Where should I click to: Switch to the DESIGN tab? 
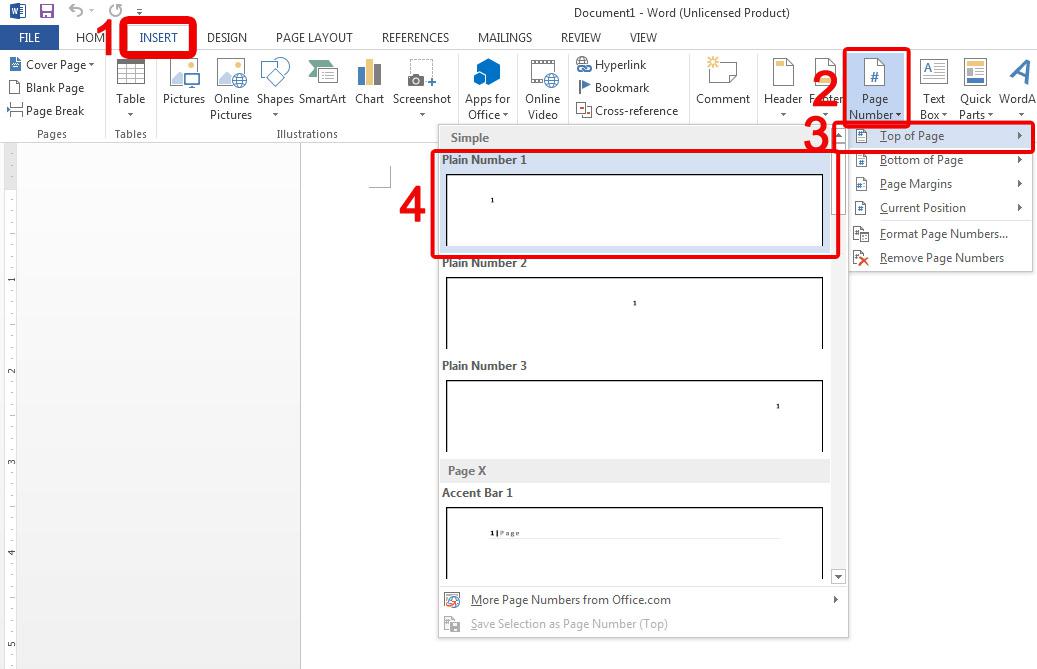pyautogui.click(x=227, y=38)
